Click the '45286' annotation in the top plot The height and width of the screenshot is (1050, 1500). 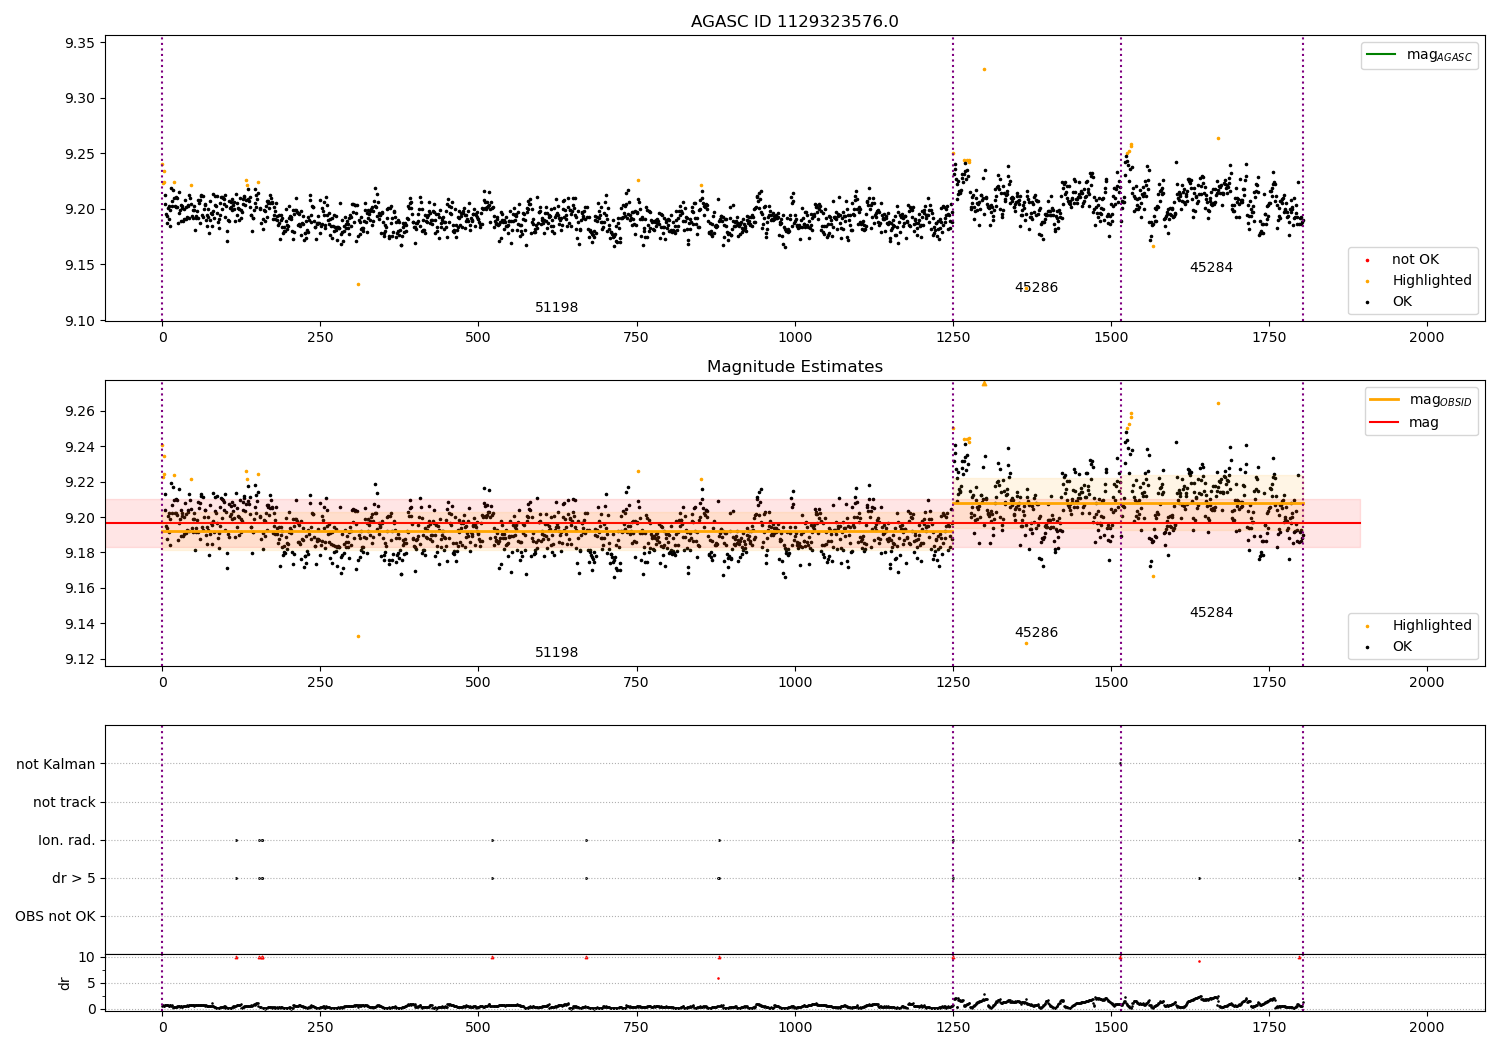[x=1036, y=288]
